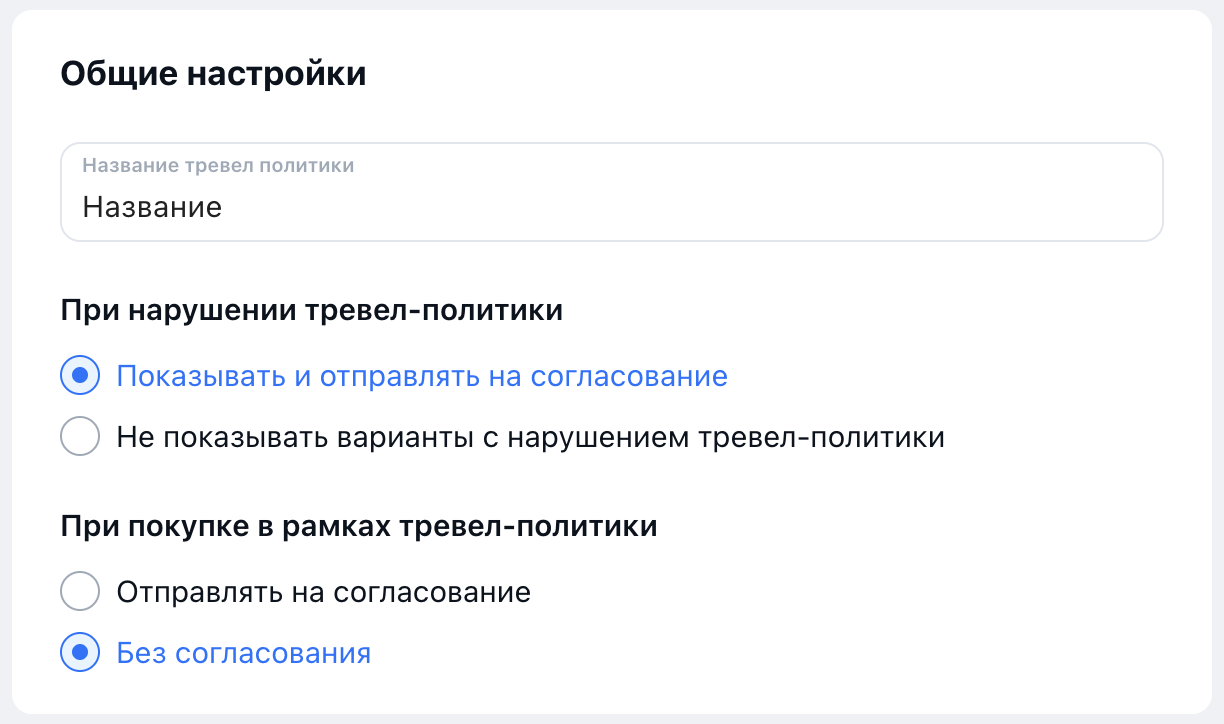Choose 'Не показывать варианты с нарушением' radio circle
The width and height of the screenshot is (1224, 724).
(x=80, y=437)
